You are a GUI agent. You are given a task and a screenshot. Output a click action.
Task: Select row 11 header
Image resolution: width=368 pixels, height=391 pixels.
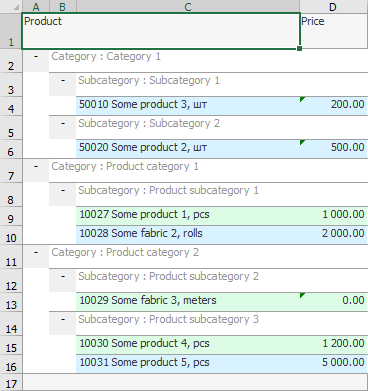[11, 257]
